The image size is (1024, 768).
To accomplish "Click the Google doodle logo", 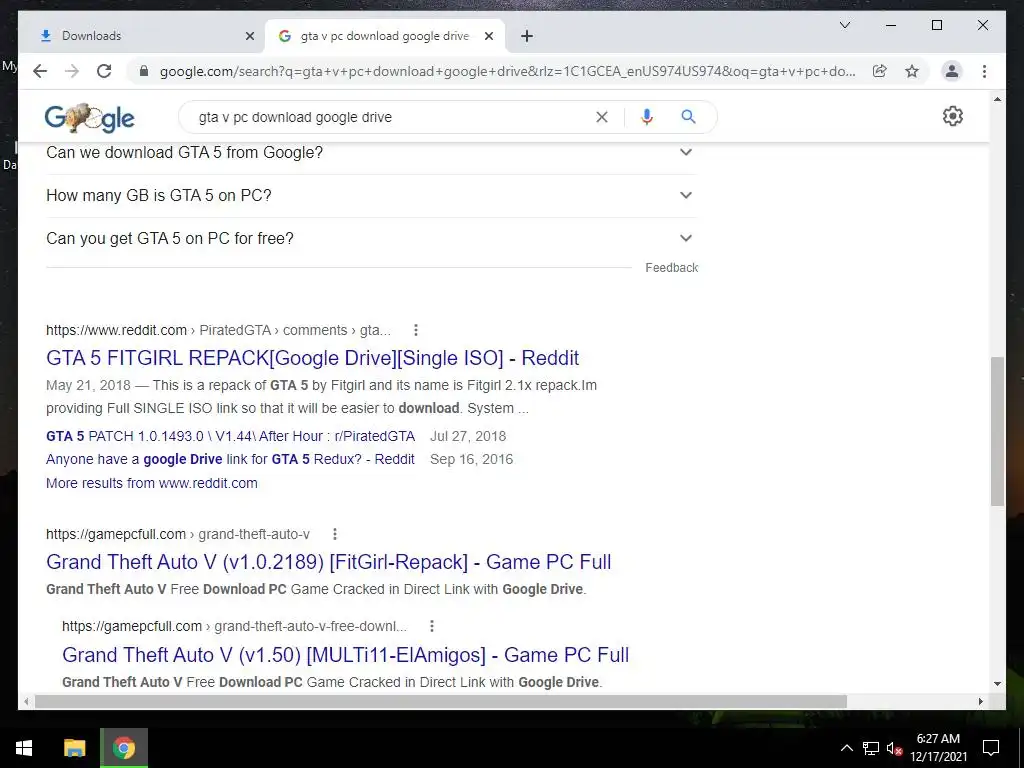I will point(89,118).
